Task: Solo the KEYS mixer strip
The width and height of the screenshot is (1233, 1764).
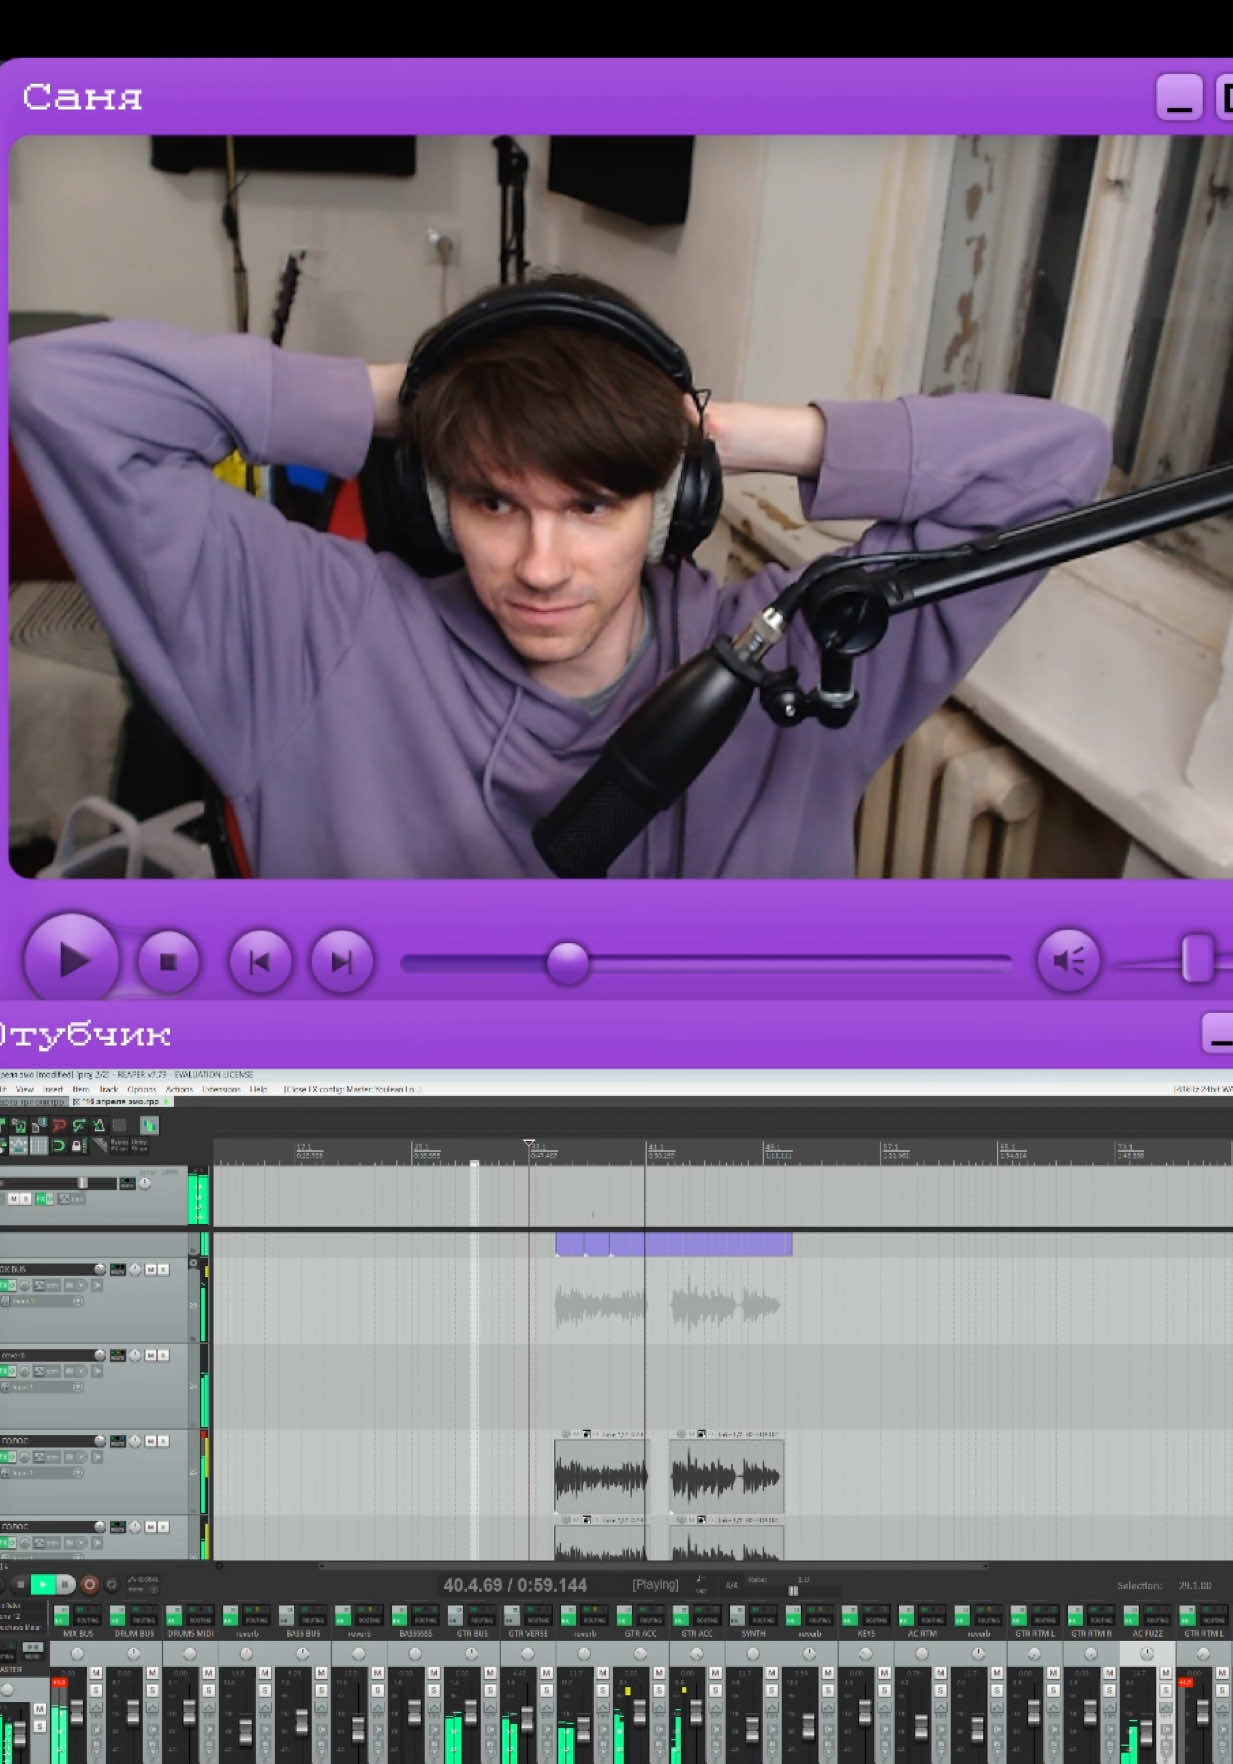Action: (x=884, y=1690)
